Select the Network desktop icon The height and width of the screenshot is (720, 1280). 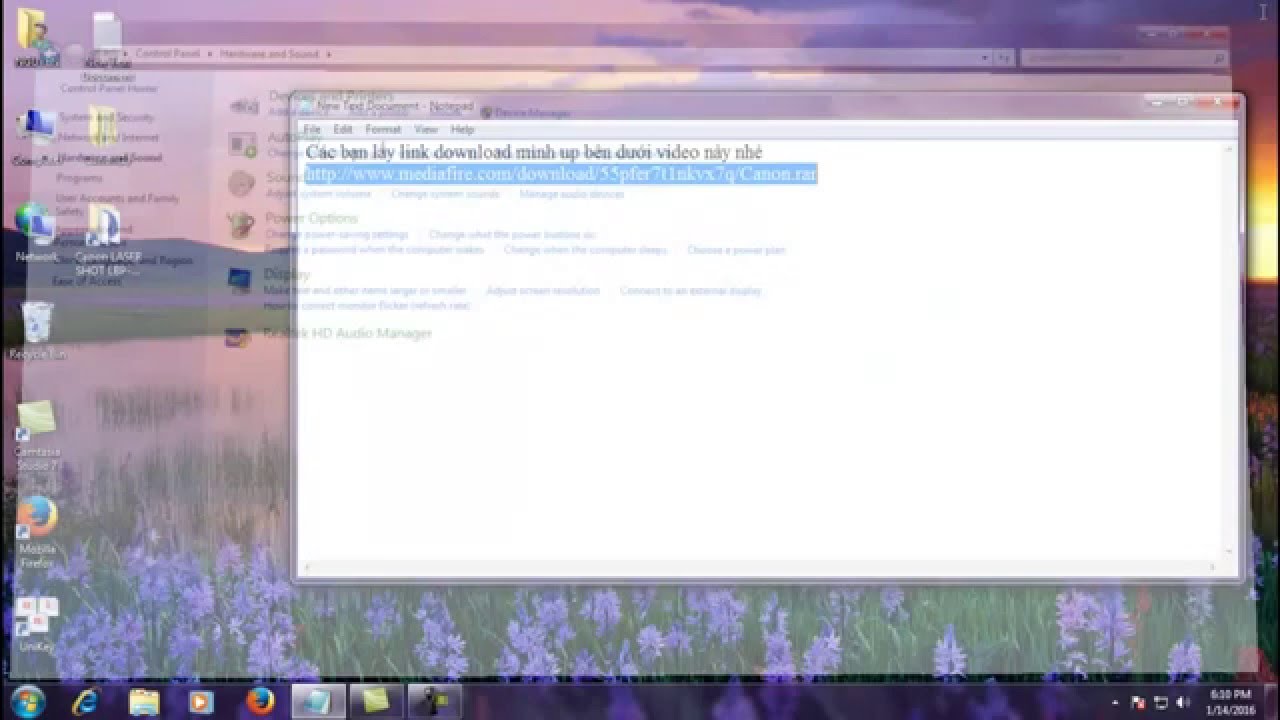(x=36, y=232)
